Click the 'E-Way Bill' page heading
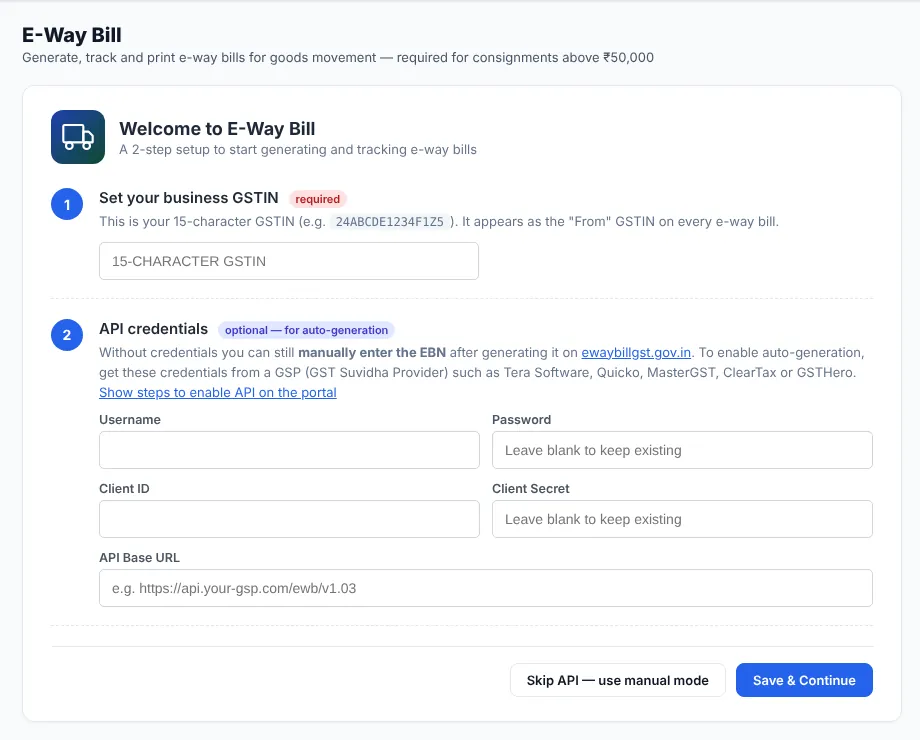Viewport: 920px width, 740px height. 72,35
